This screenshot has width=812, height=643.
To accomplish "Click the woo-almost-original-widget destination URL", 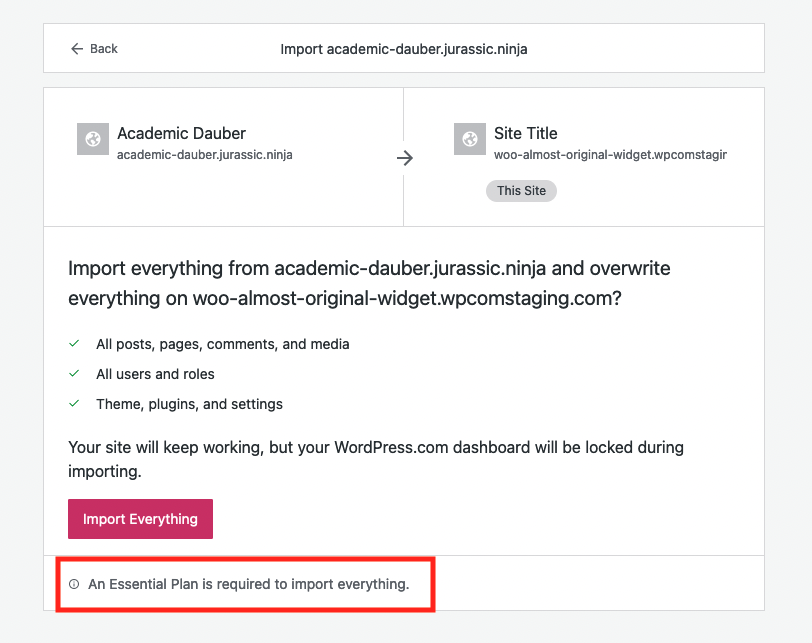I will click(x=610, y=155).
